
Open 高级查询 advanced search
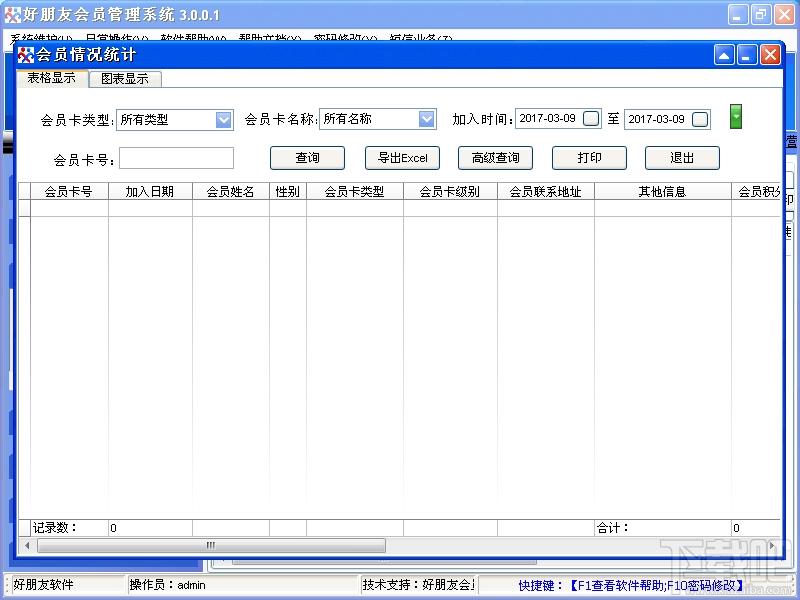pos(495,158)
